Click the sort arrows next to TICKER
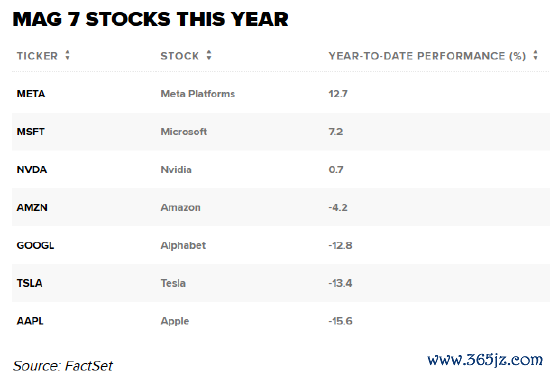Screen dimensions: 550x375 click(x=67, y=55)
